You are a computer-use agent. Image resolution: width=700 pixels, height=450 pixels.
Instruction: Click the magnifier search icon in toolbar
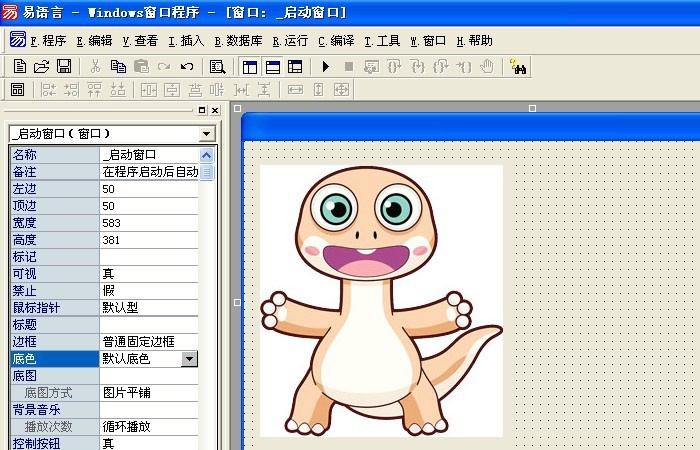[x=217, y=67]
